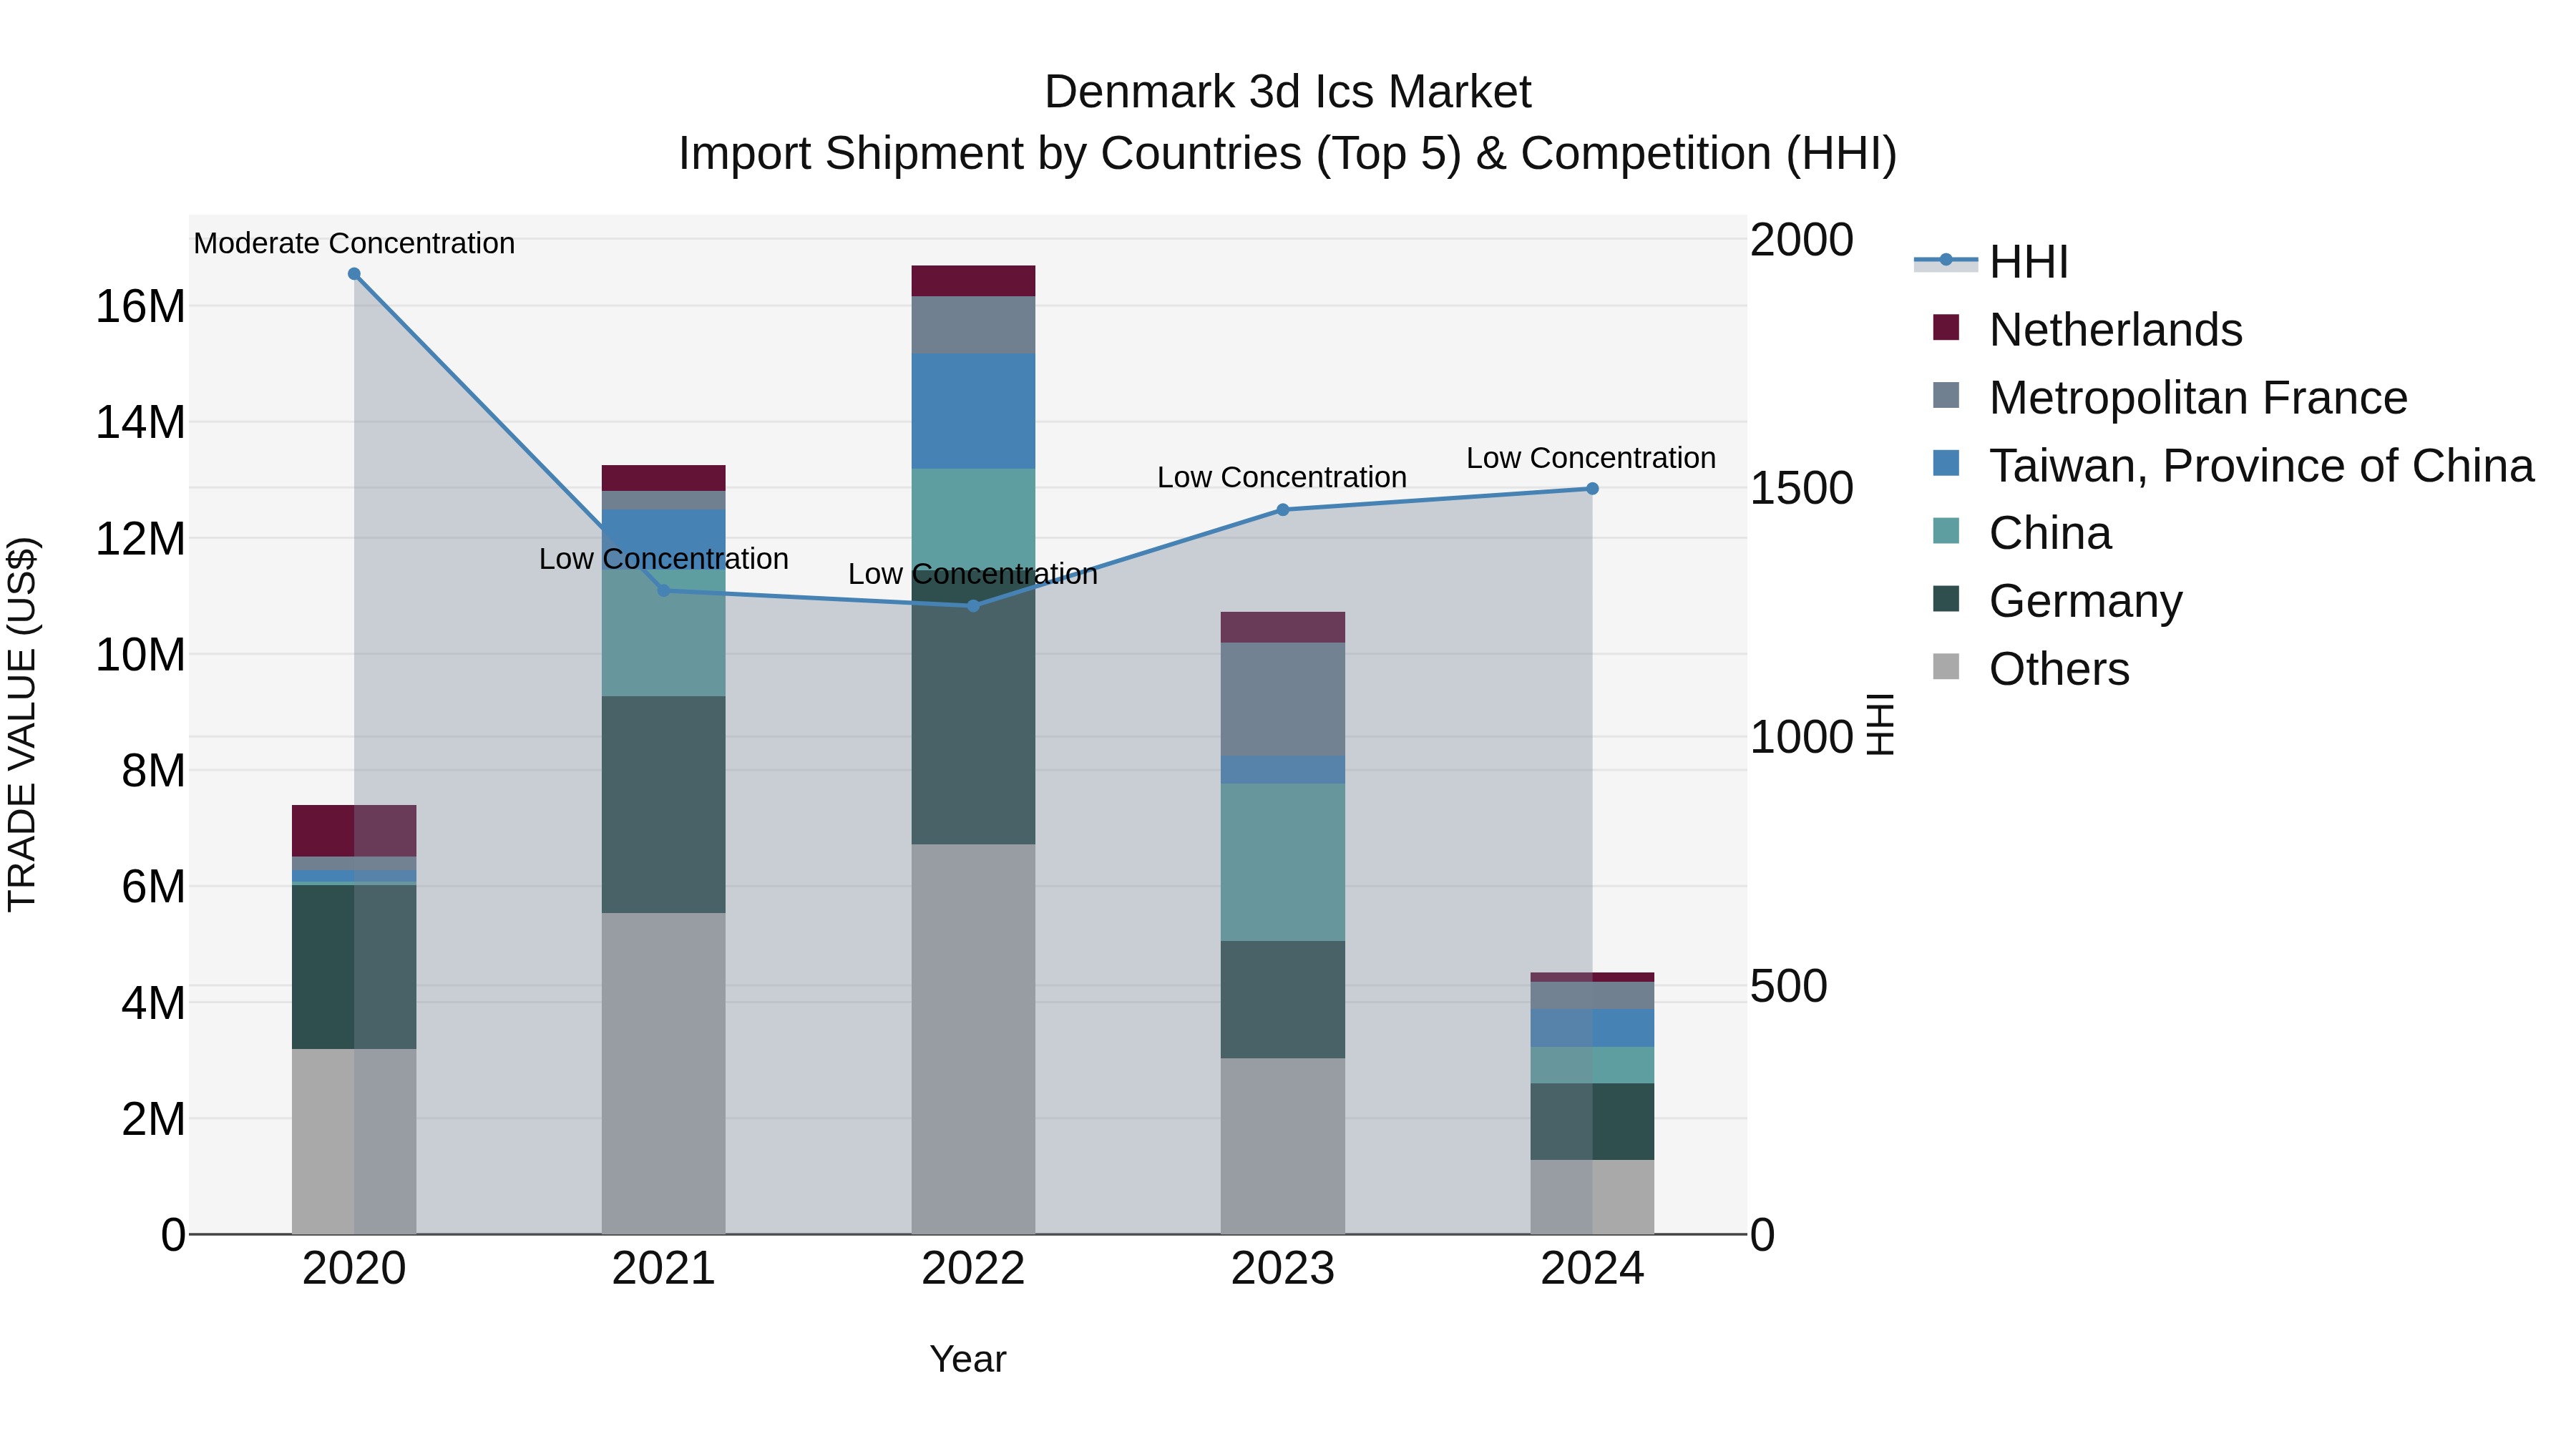Click the Taiwan blue legend swatch

point(1946,463)
